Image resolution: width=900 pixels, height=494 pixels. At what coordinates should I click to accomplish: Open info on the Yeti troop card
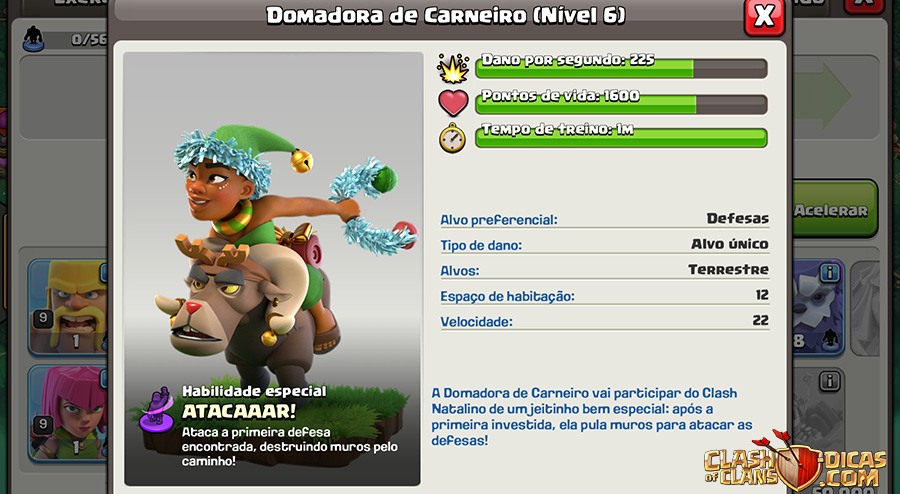[831, 274]
